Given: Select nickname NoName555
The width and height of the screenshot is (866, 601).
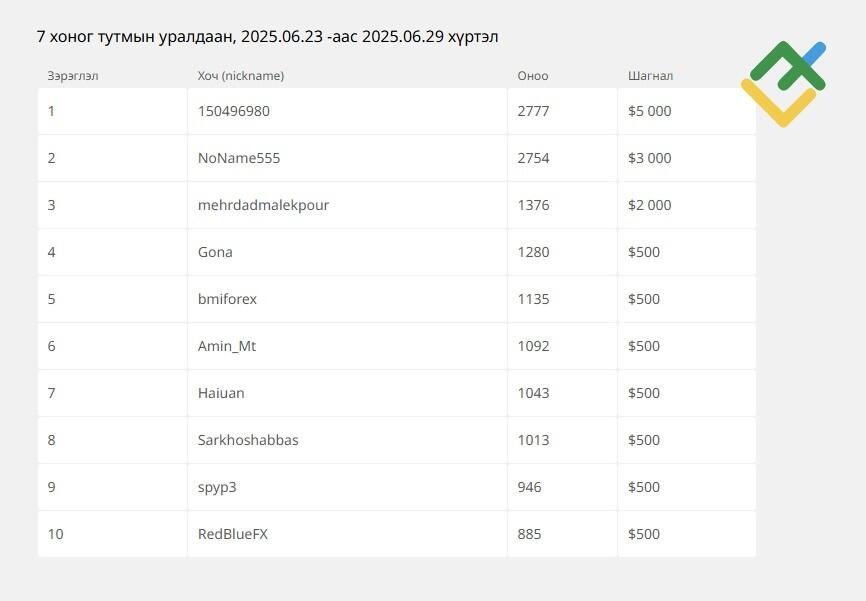Looking at the screenshot, I should point(239,158).
